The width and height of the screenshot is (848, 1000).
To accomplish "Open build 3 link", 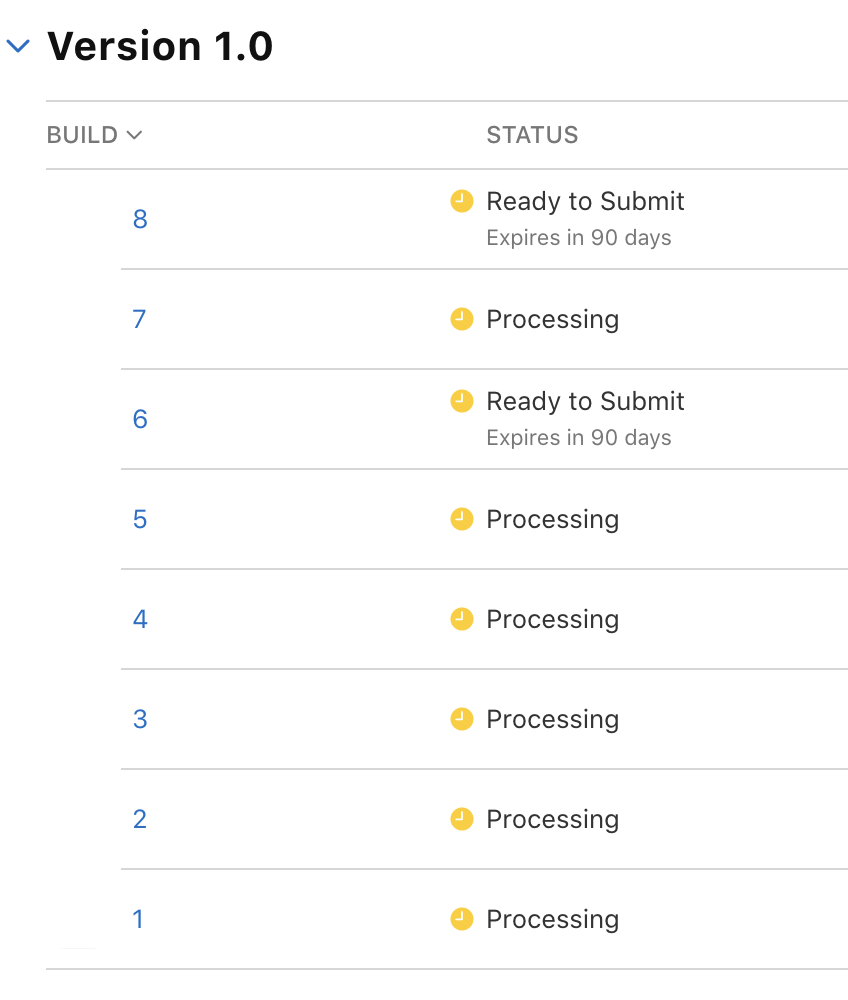I will [x=140, y=719].
